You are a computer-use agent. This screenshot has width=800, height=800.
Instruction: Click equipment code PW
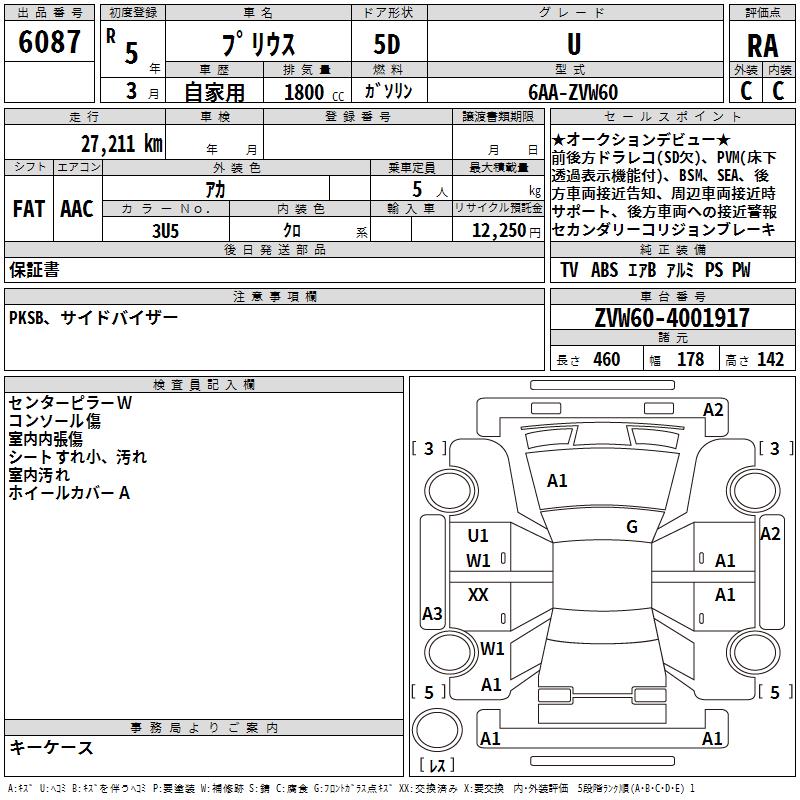(741, 270)
